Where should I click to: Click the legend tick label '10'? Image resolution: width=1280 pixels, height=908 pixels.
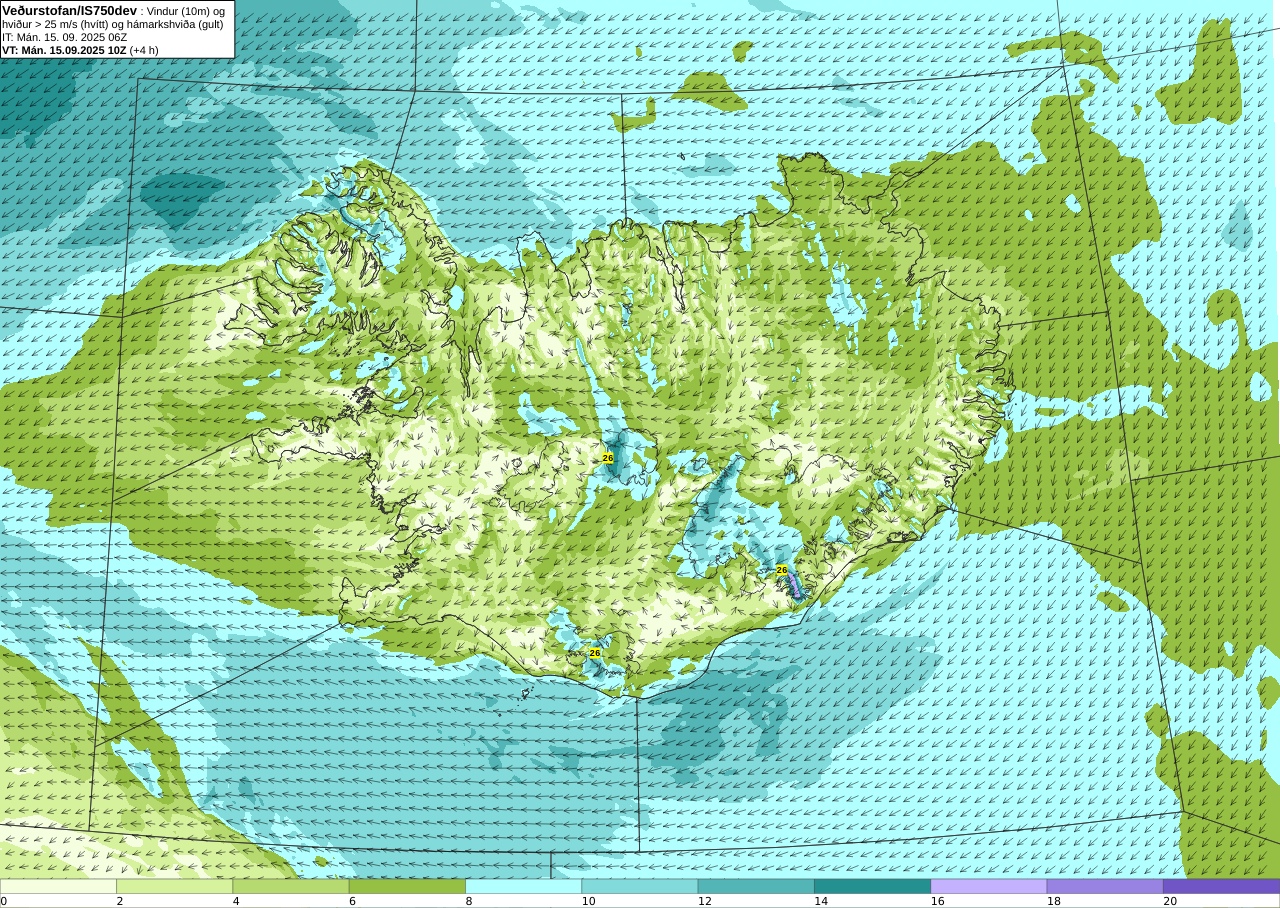(x=589, y=901)
